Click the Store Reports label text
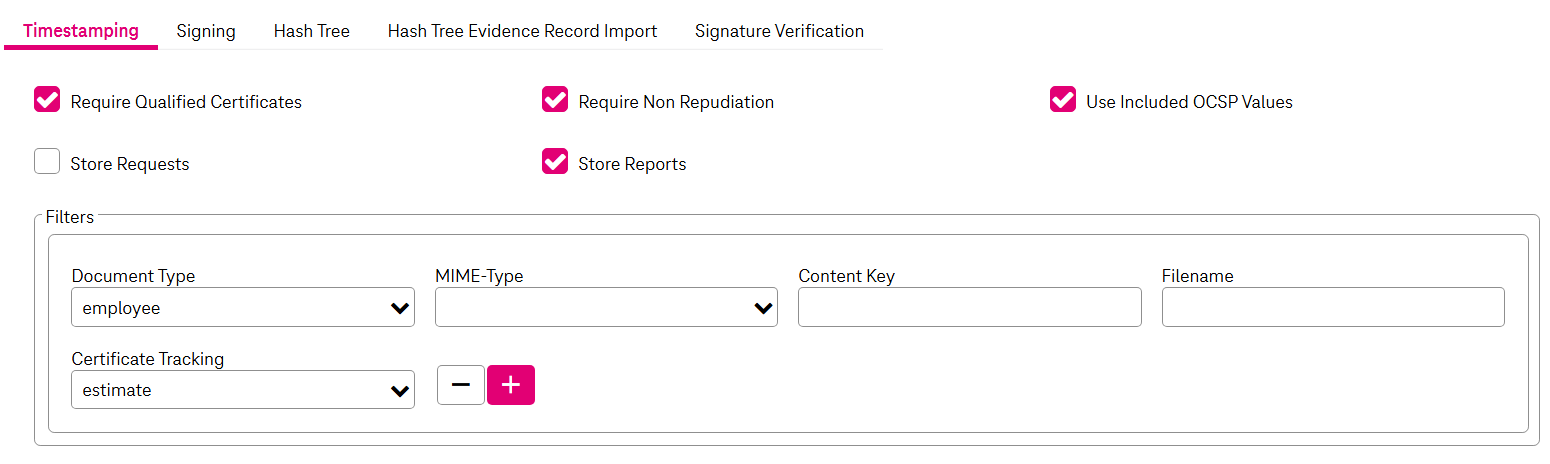The height and width of the screenshot is (464, 1550). (632, 164)
